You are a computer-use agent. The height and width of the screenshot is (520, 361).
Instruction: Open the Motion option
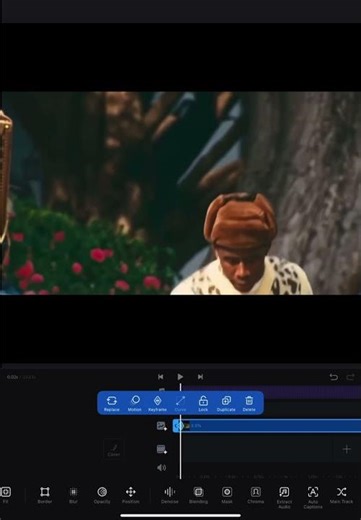pyautogui.click(x=135, y=403)
